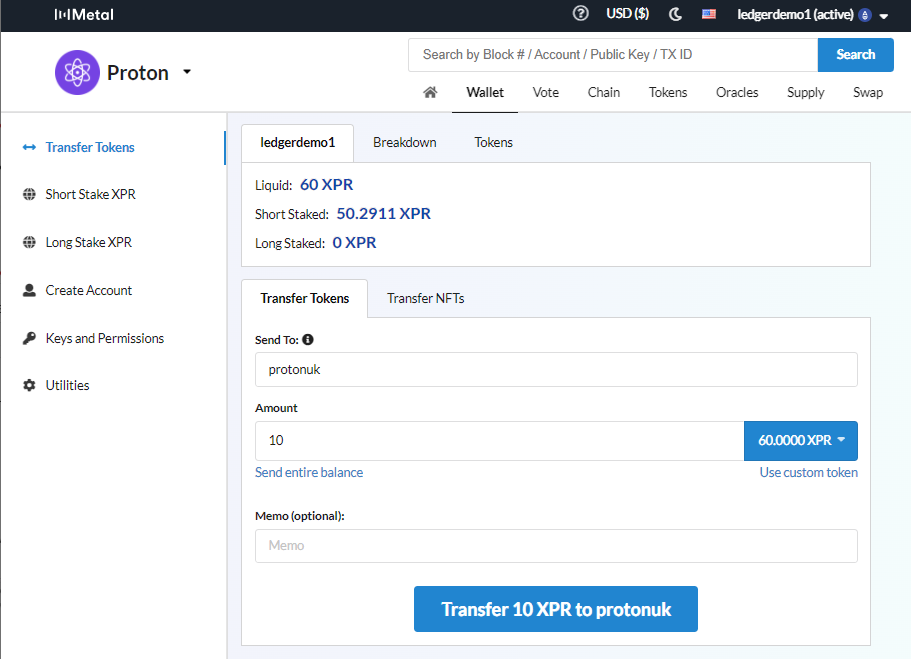911x659 pixels.
Task: Click the Short Stake XPR globe icon
Action: coord(28,194)
